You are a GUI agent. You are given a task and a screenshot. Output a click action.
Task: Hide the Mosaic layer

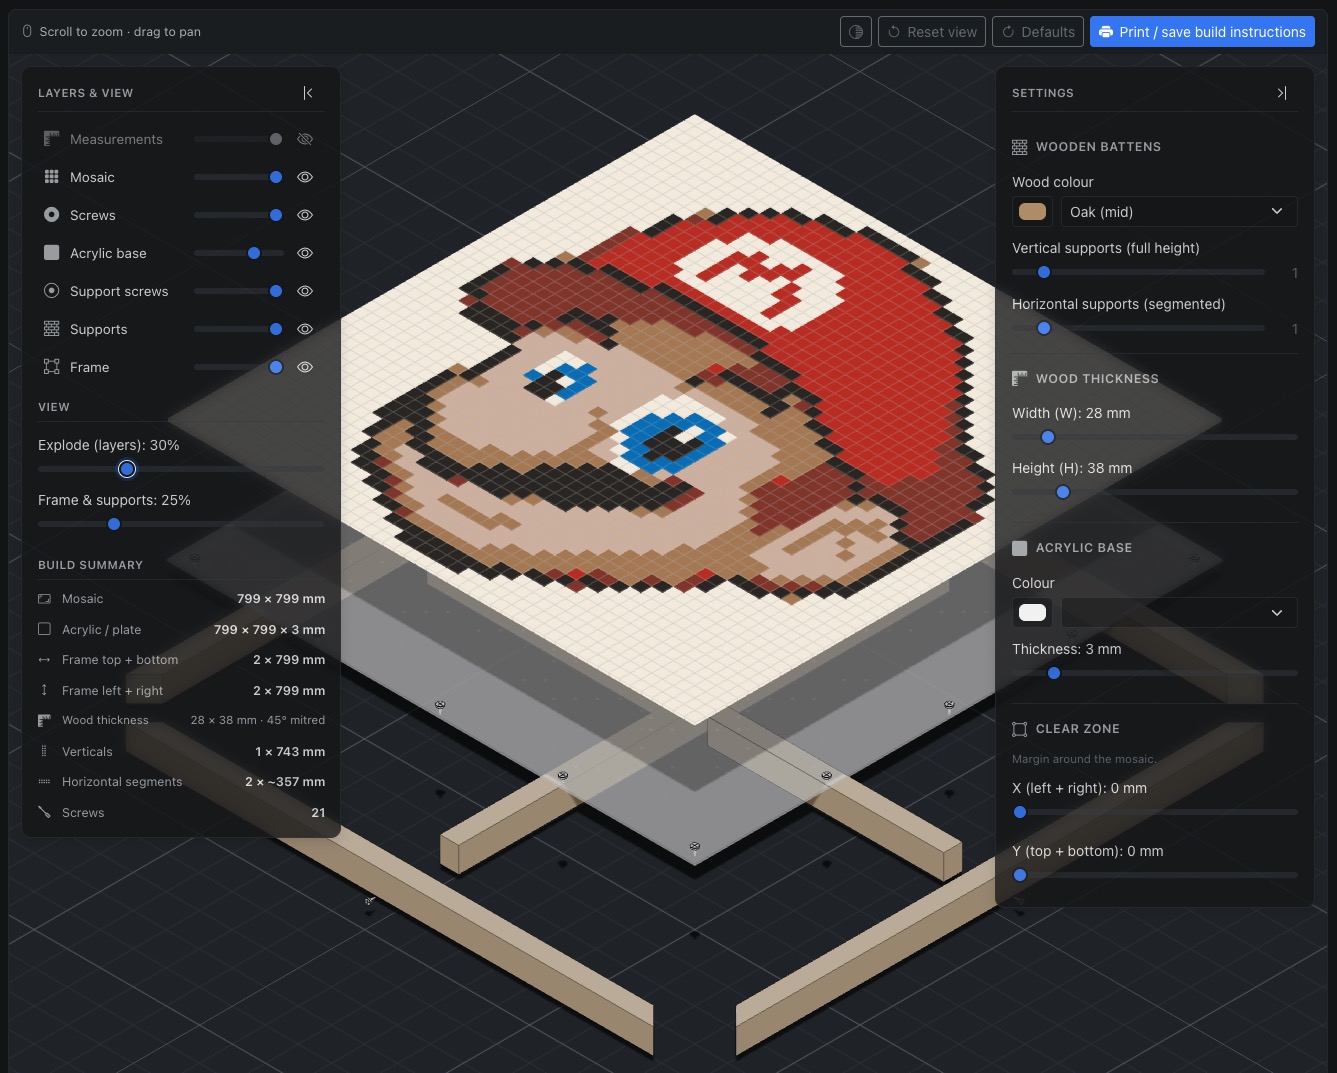point(305,177)
